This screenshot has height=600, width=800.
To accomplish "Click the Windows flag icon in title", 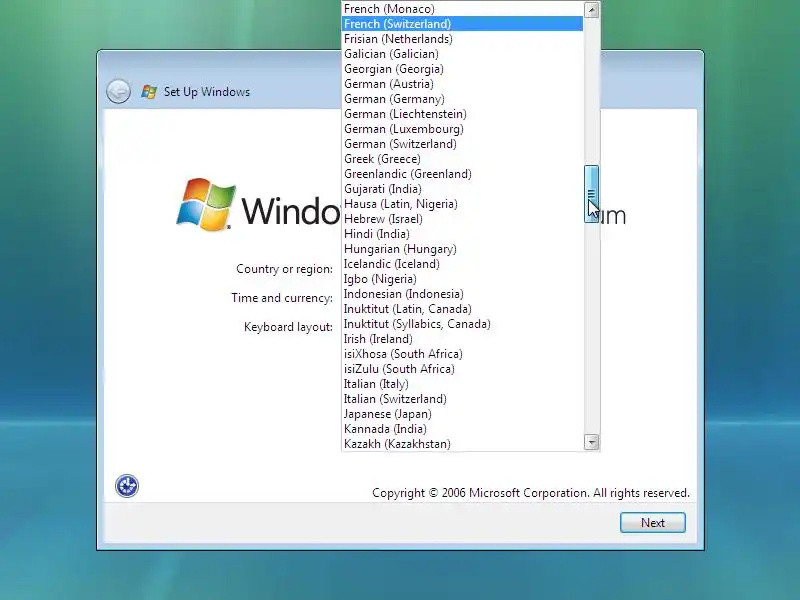I will [149, 92].
